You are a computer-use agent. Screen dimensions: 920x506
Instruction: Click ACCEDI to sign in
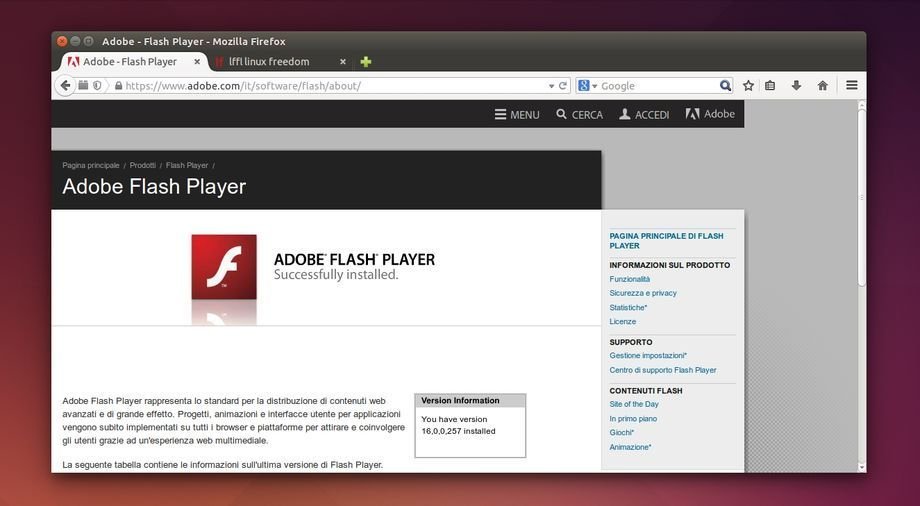pyautogui.click(x=644, y=115)
